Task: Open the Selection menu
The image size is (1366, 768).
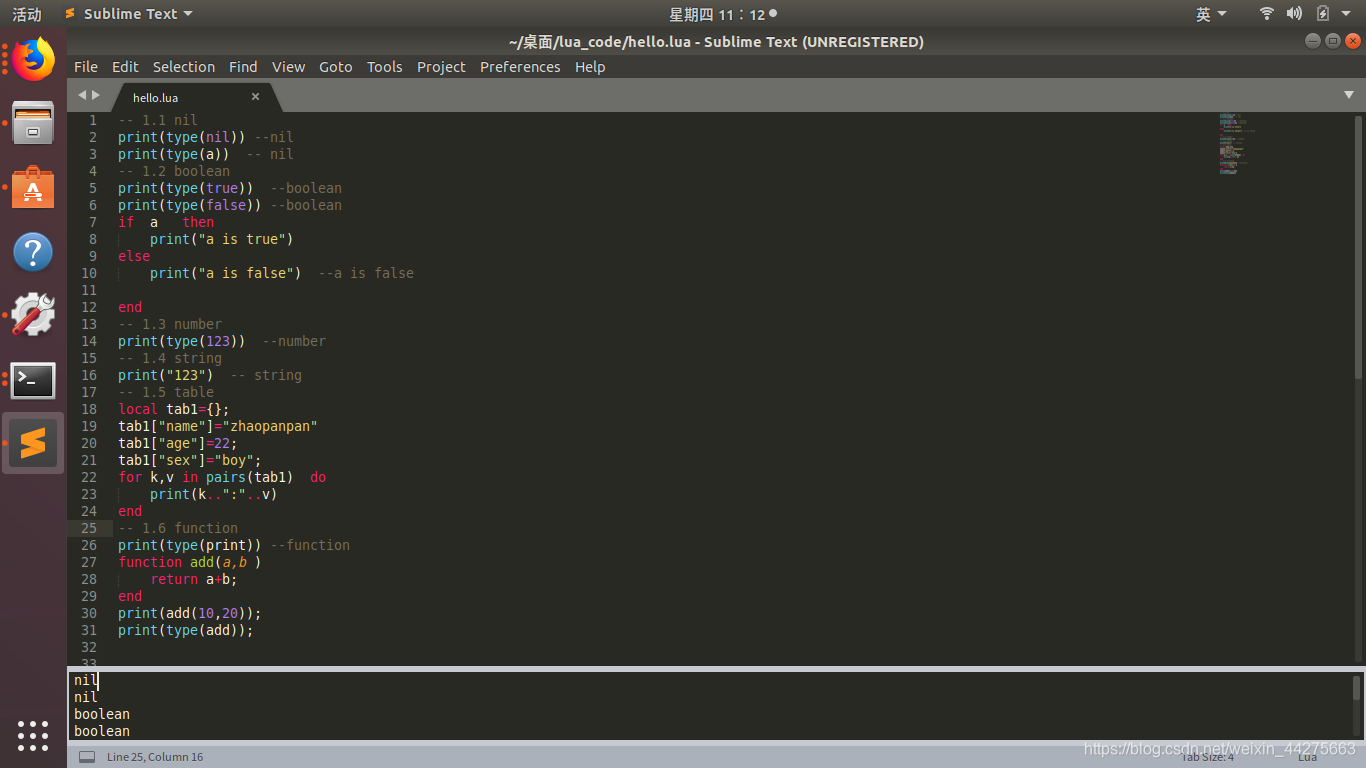Action: pyautogui.click(x=184, y=67)
